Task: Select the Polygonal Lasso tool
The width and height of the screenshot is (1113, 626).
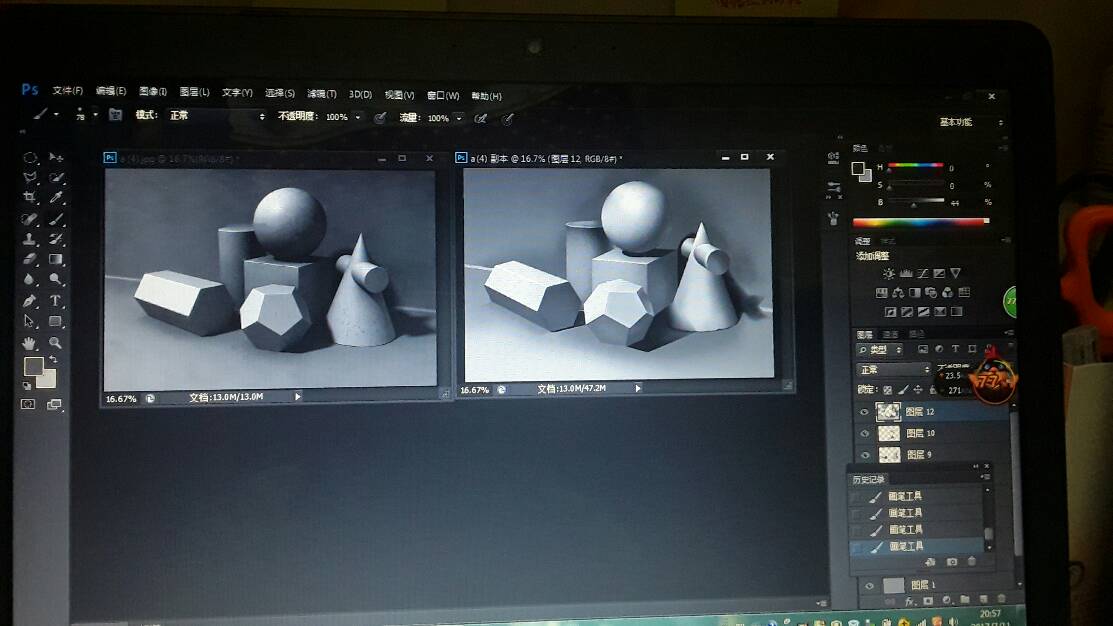Action: coord(30,177)
